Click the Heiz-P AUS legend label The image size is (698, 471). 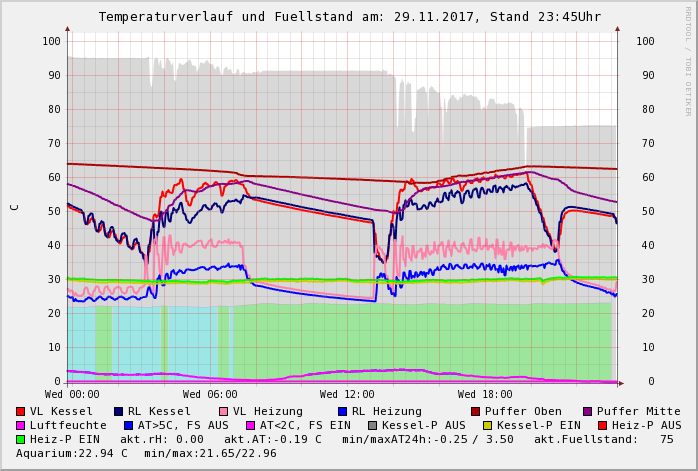click(x=646, y=425)
